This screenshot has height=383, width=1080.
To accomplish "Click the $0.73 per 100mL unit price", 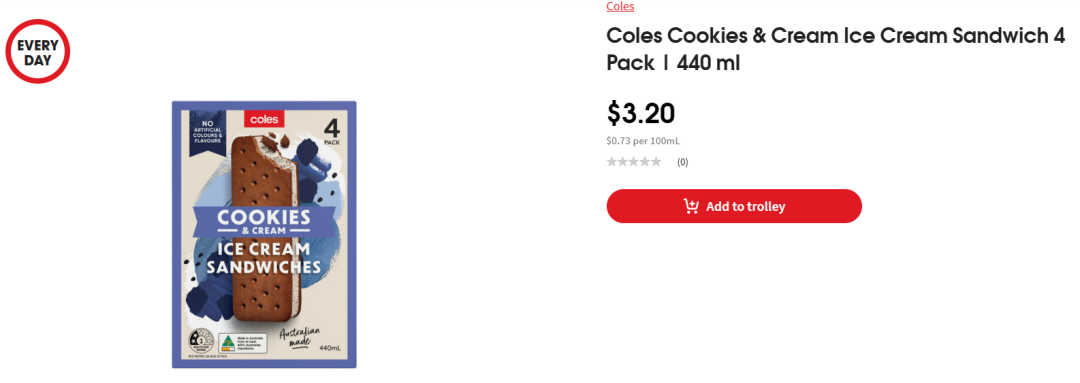I will (643, 141).
